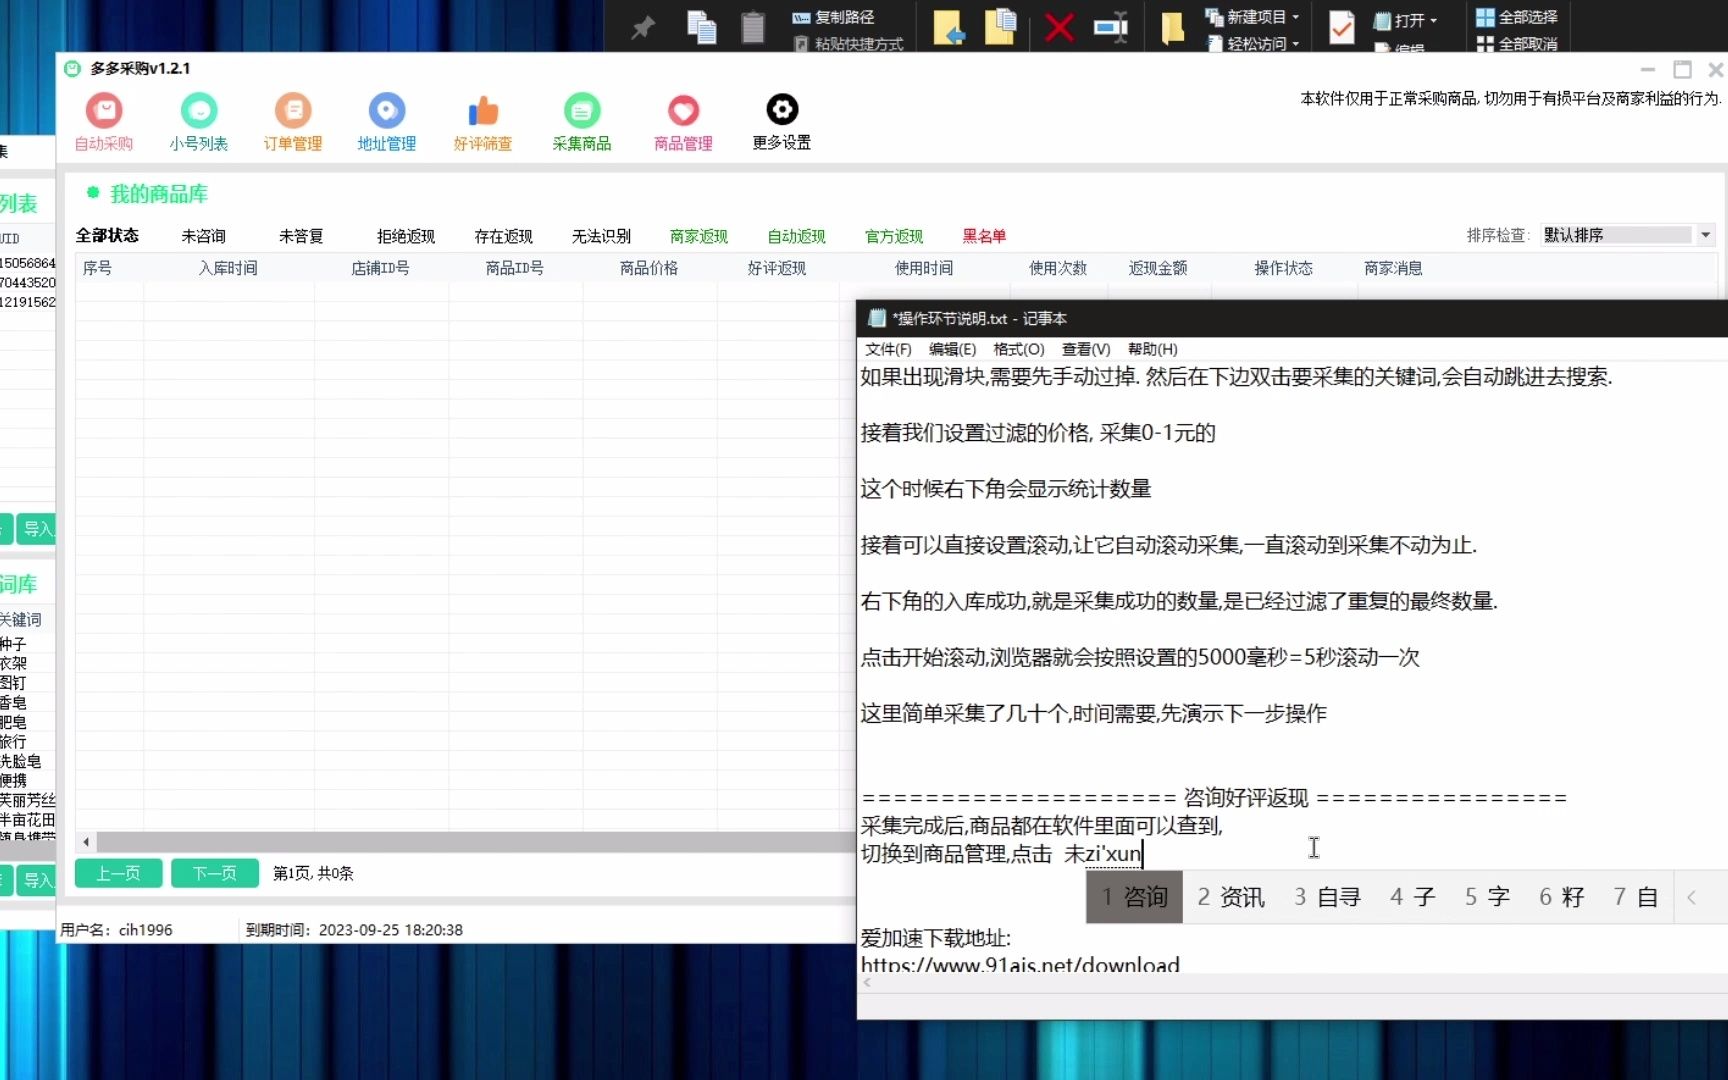
Task: Select the 拒绝返现 status tab
Action: (x=405, y=236)
